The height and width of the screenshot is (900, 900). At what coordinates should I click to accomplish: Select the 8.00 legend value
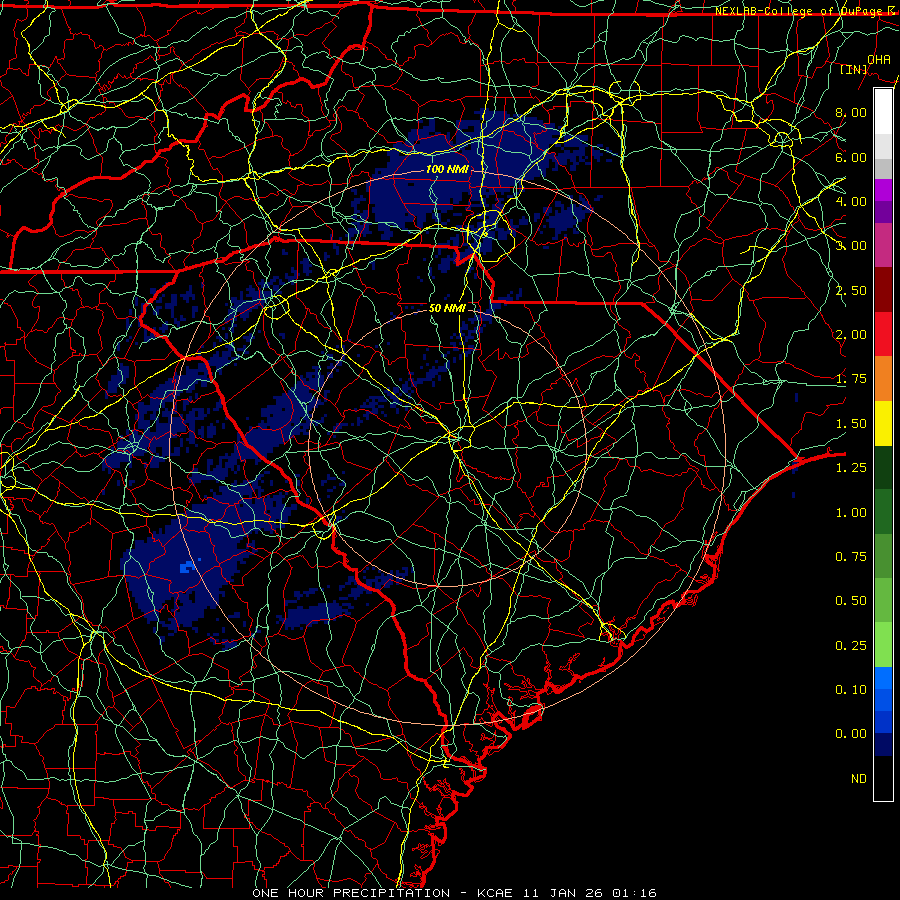click(851, 112)
